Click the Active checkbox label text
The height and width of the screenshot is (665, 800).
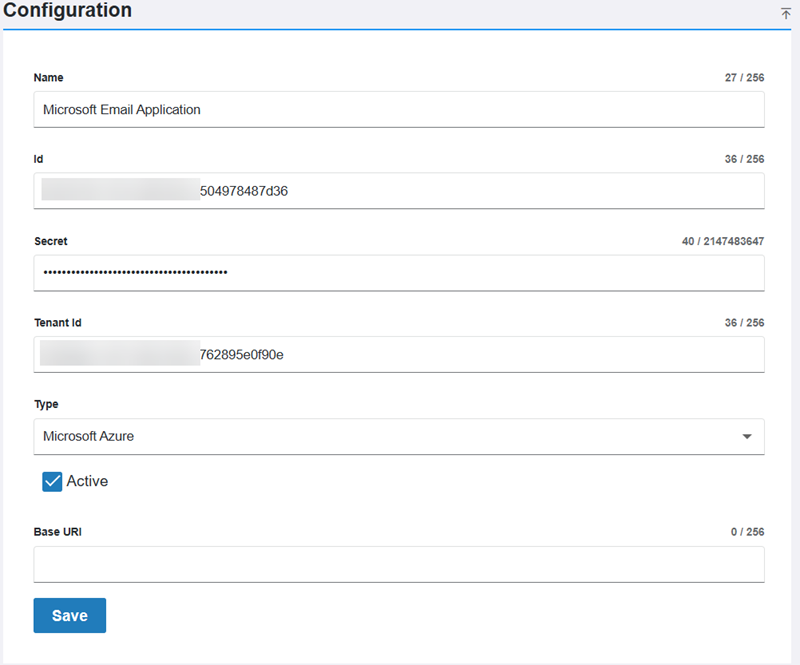click(87, 481)
